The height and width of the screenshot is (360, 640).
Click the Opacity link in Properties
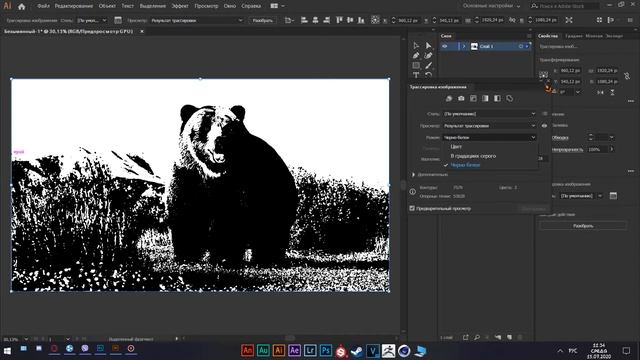tap(567, 149)
